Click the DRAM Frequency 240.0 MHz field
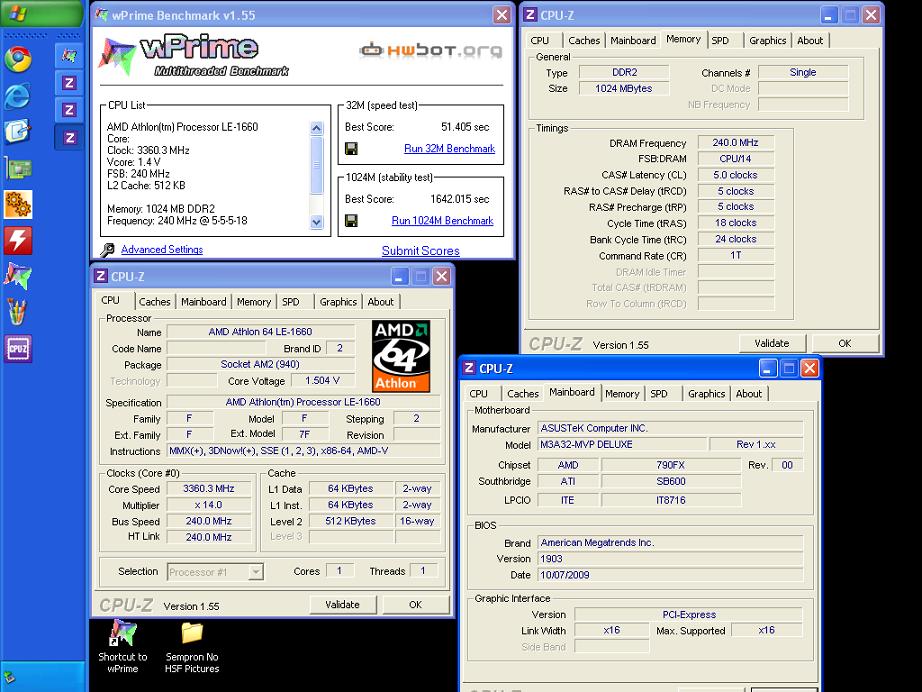The height and width of the screenshot is (692, 922). click(735, 143)
